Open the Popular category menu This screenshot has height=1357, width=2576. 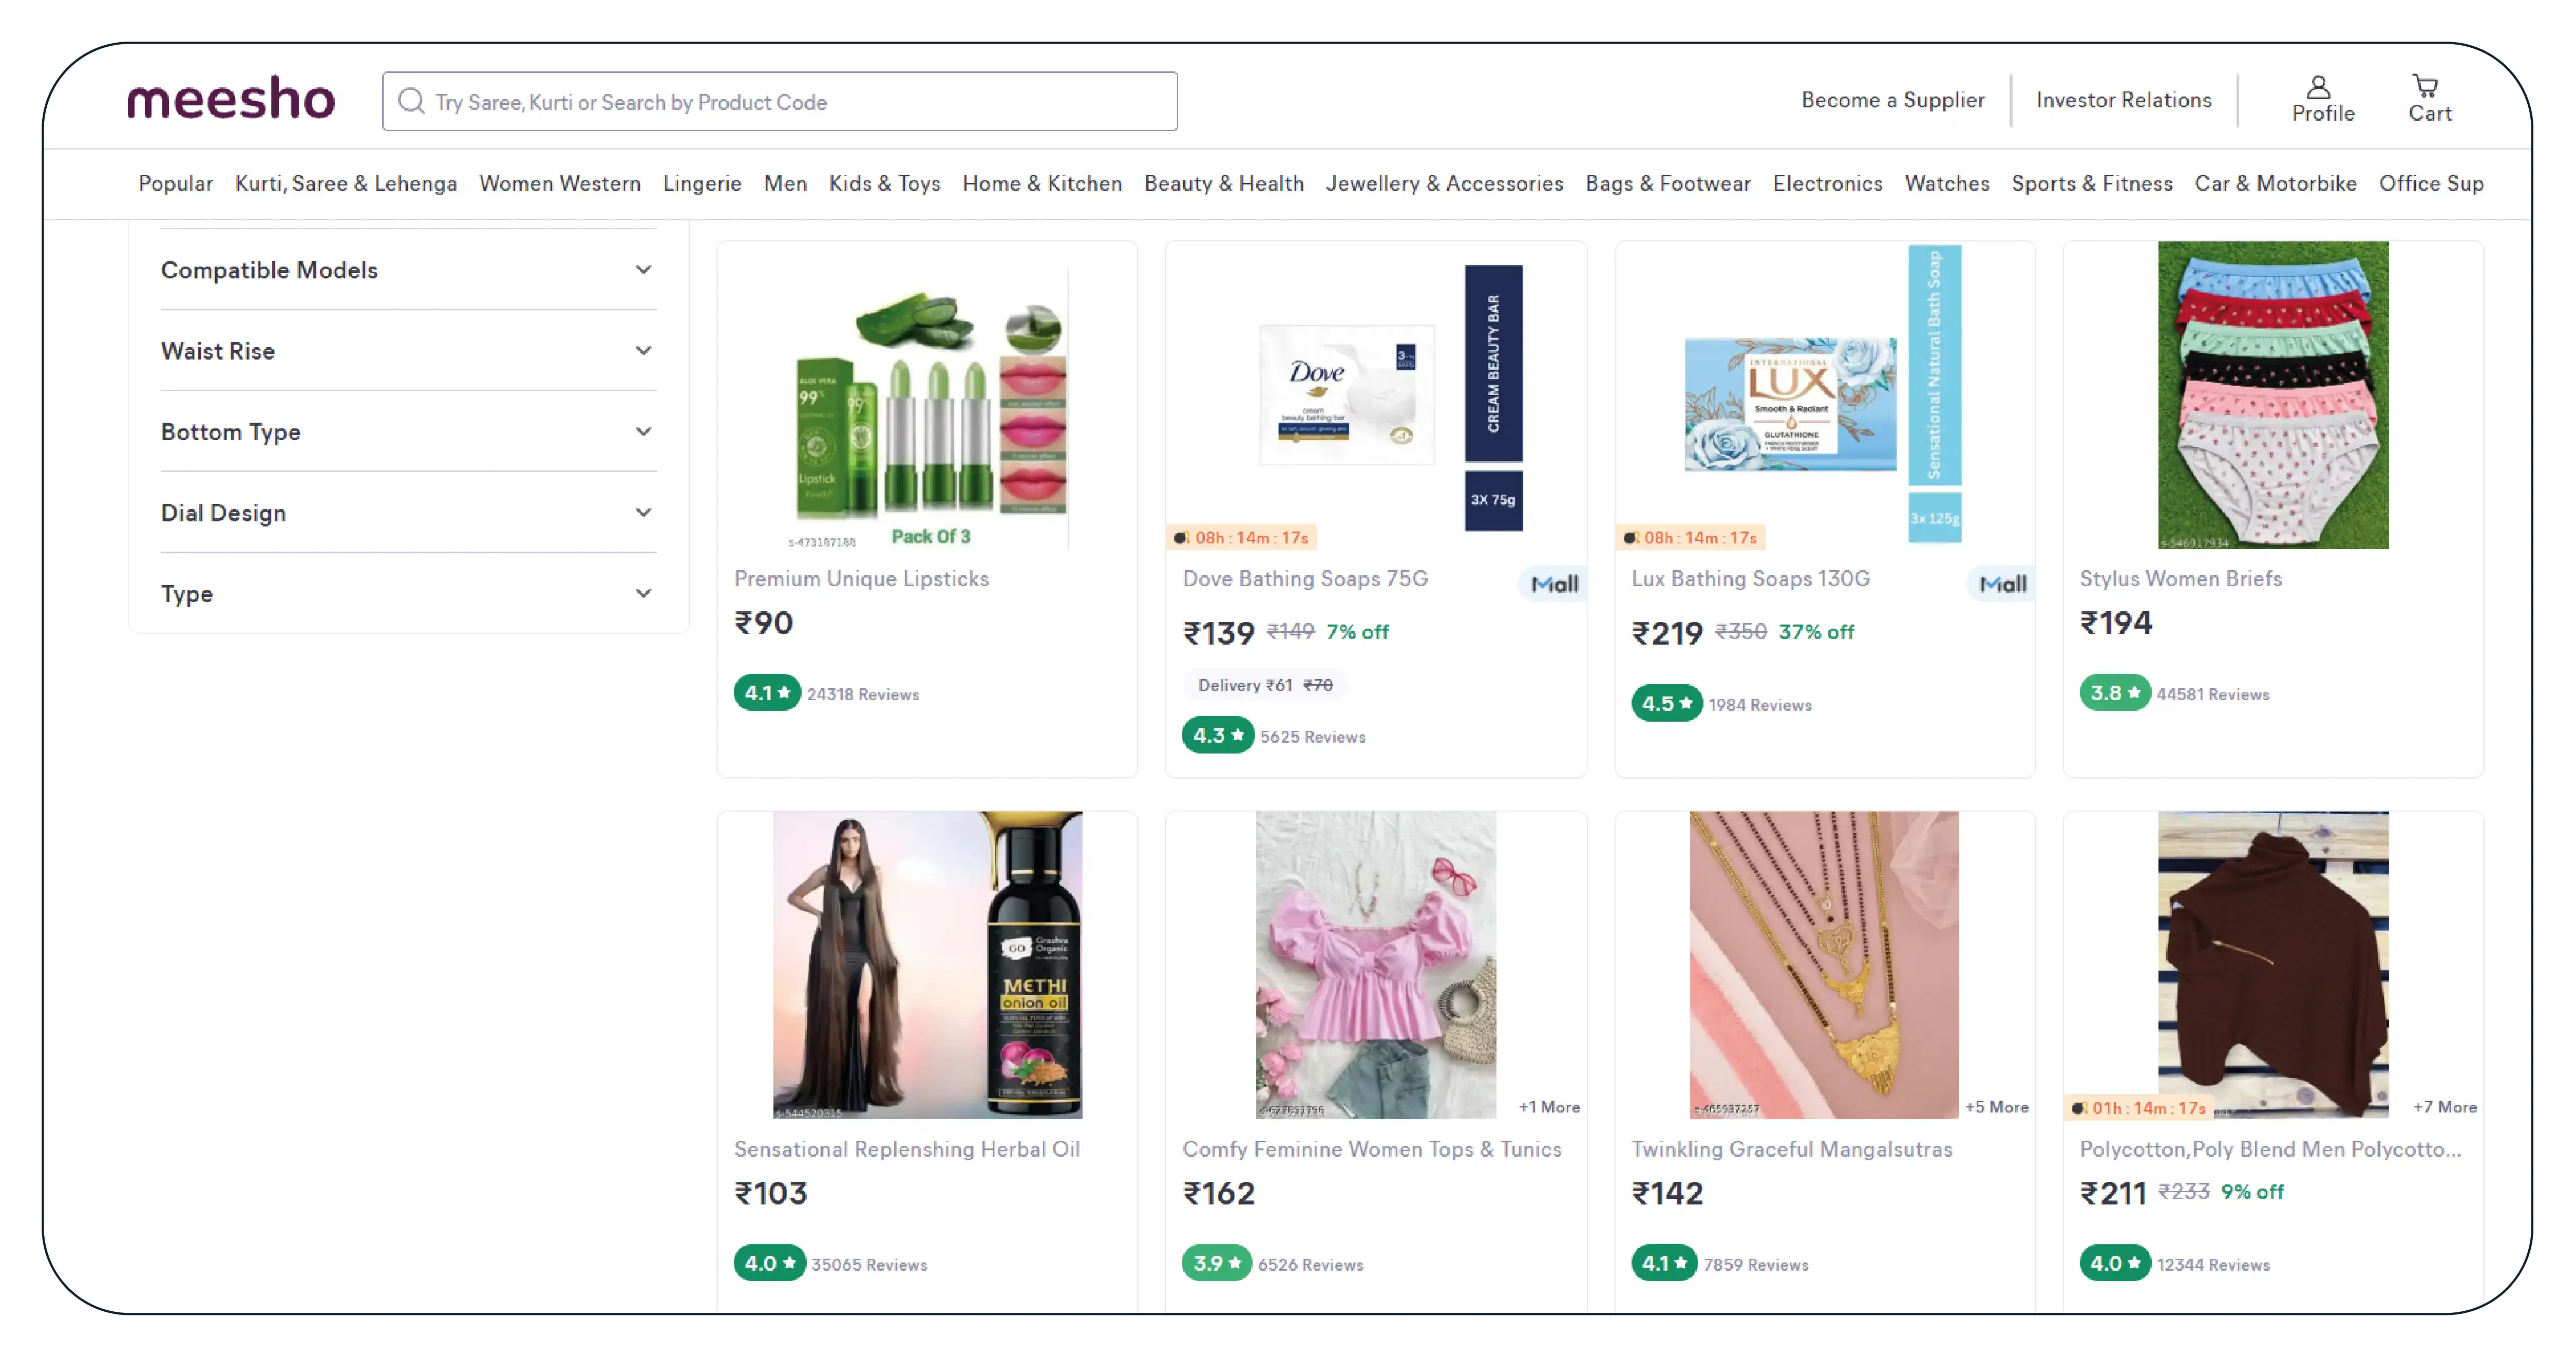click(x=175, y=184)
